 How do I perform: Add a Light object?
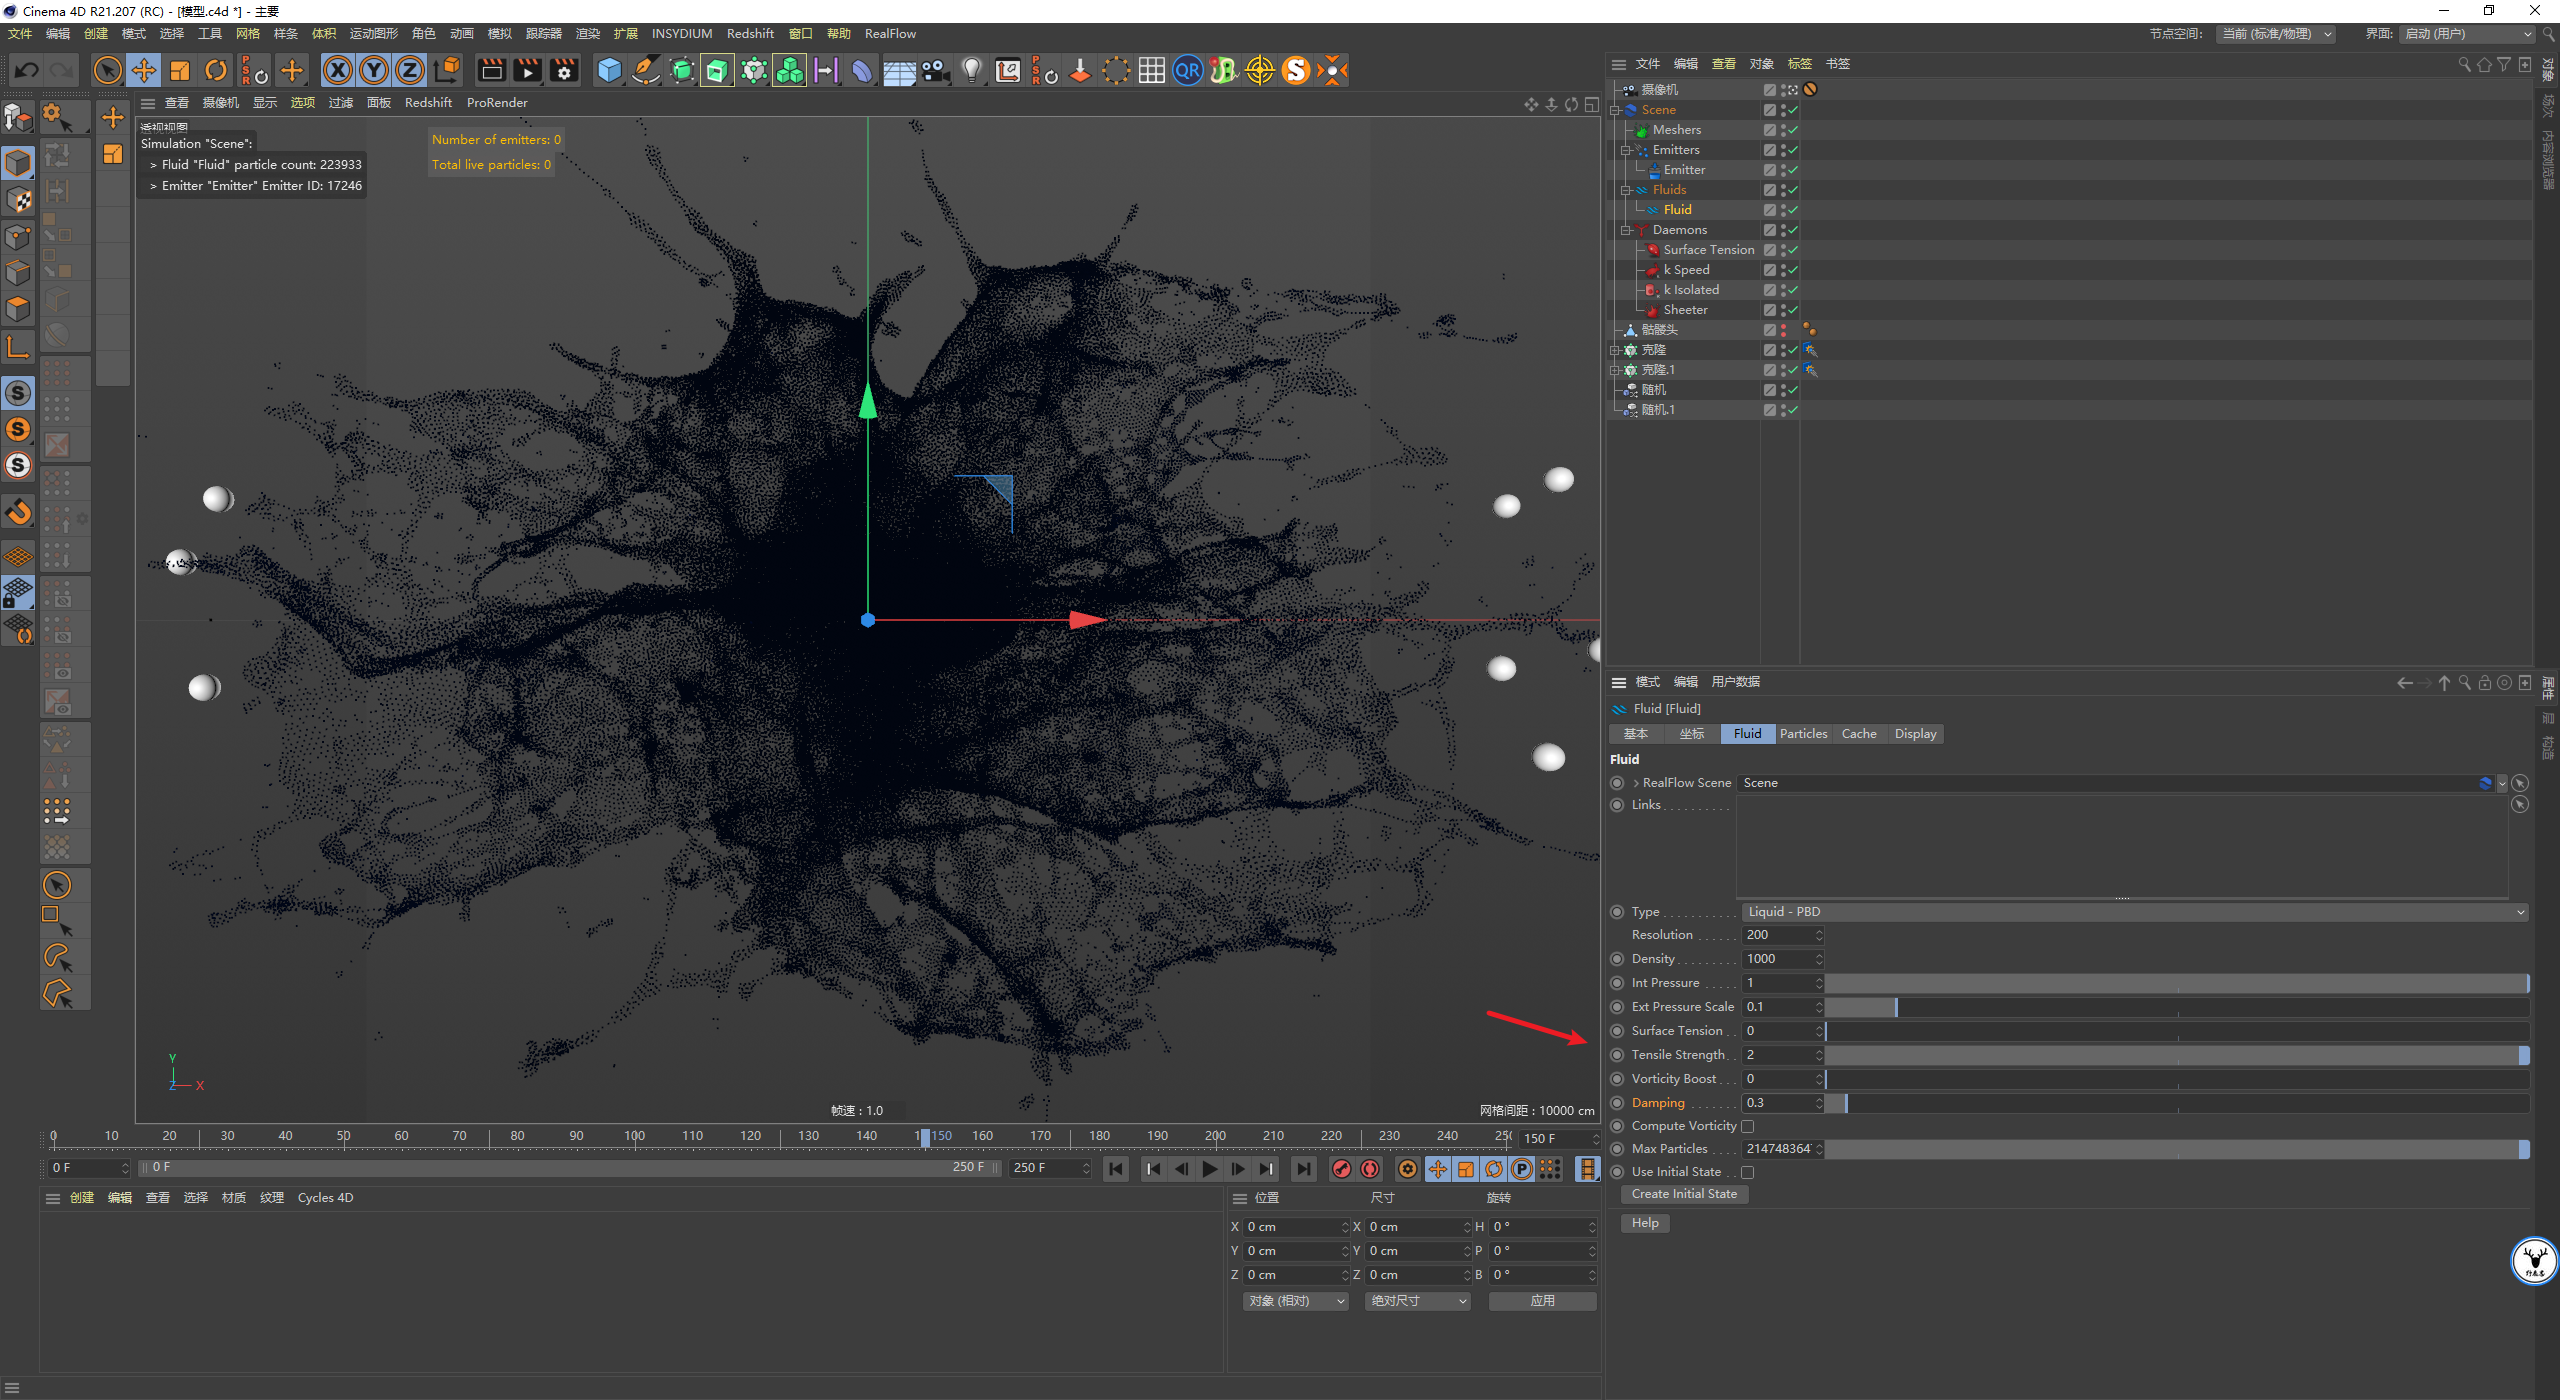(x=971, y=70)
